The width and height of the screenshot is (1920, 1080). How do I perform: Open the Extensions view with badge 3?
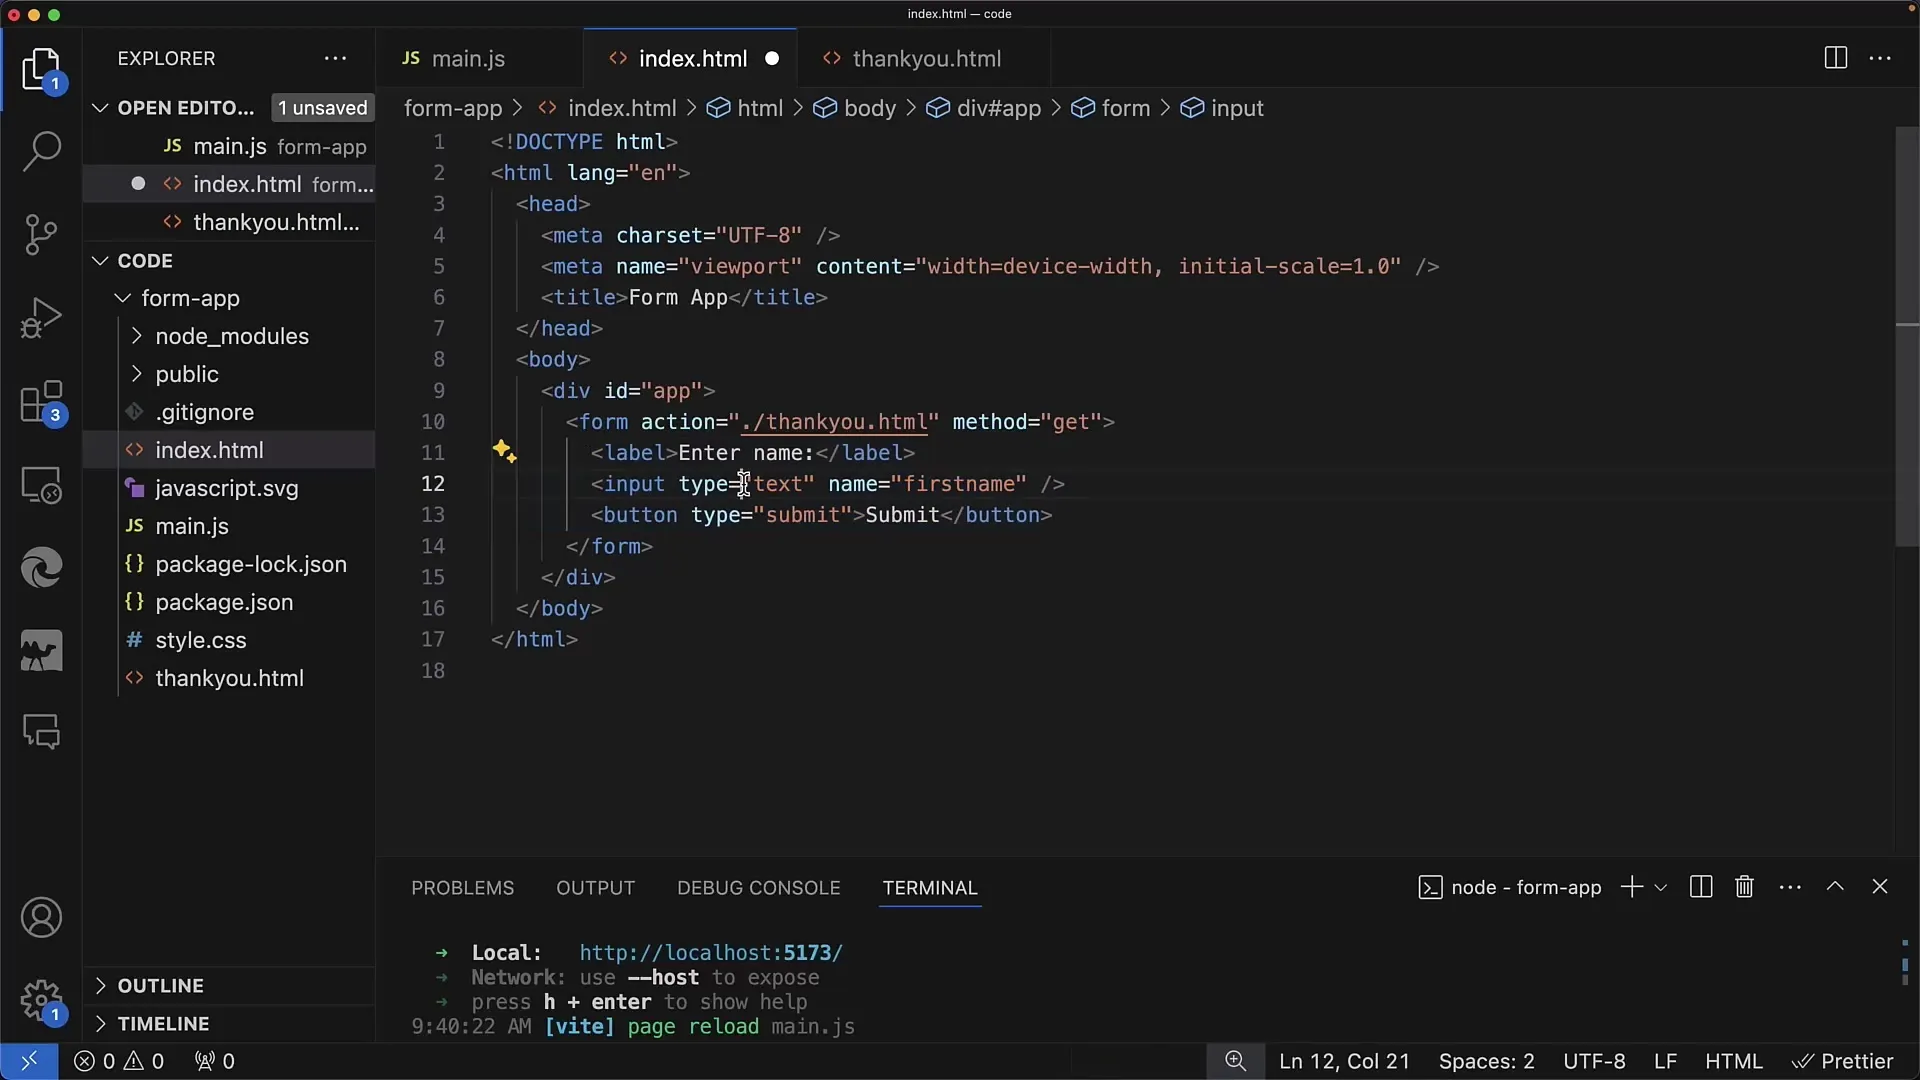41,402
